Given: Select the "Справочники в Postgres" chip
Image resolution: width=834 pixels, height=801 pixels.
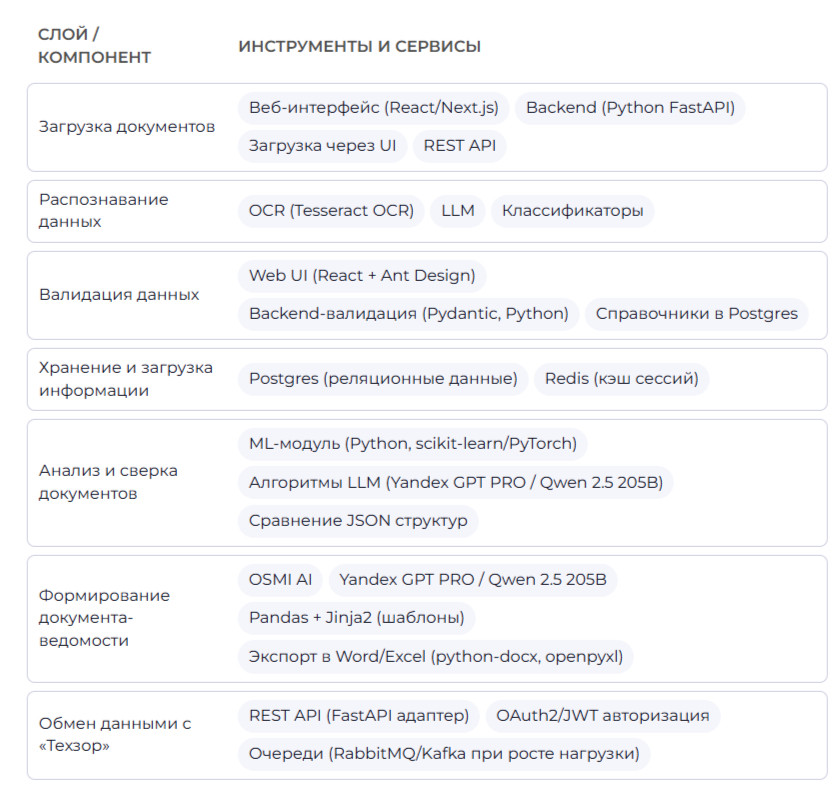Looking at the screenshot, I should tap(696, 314).
